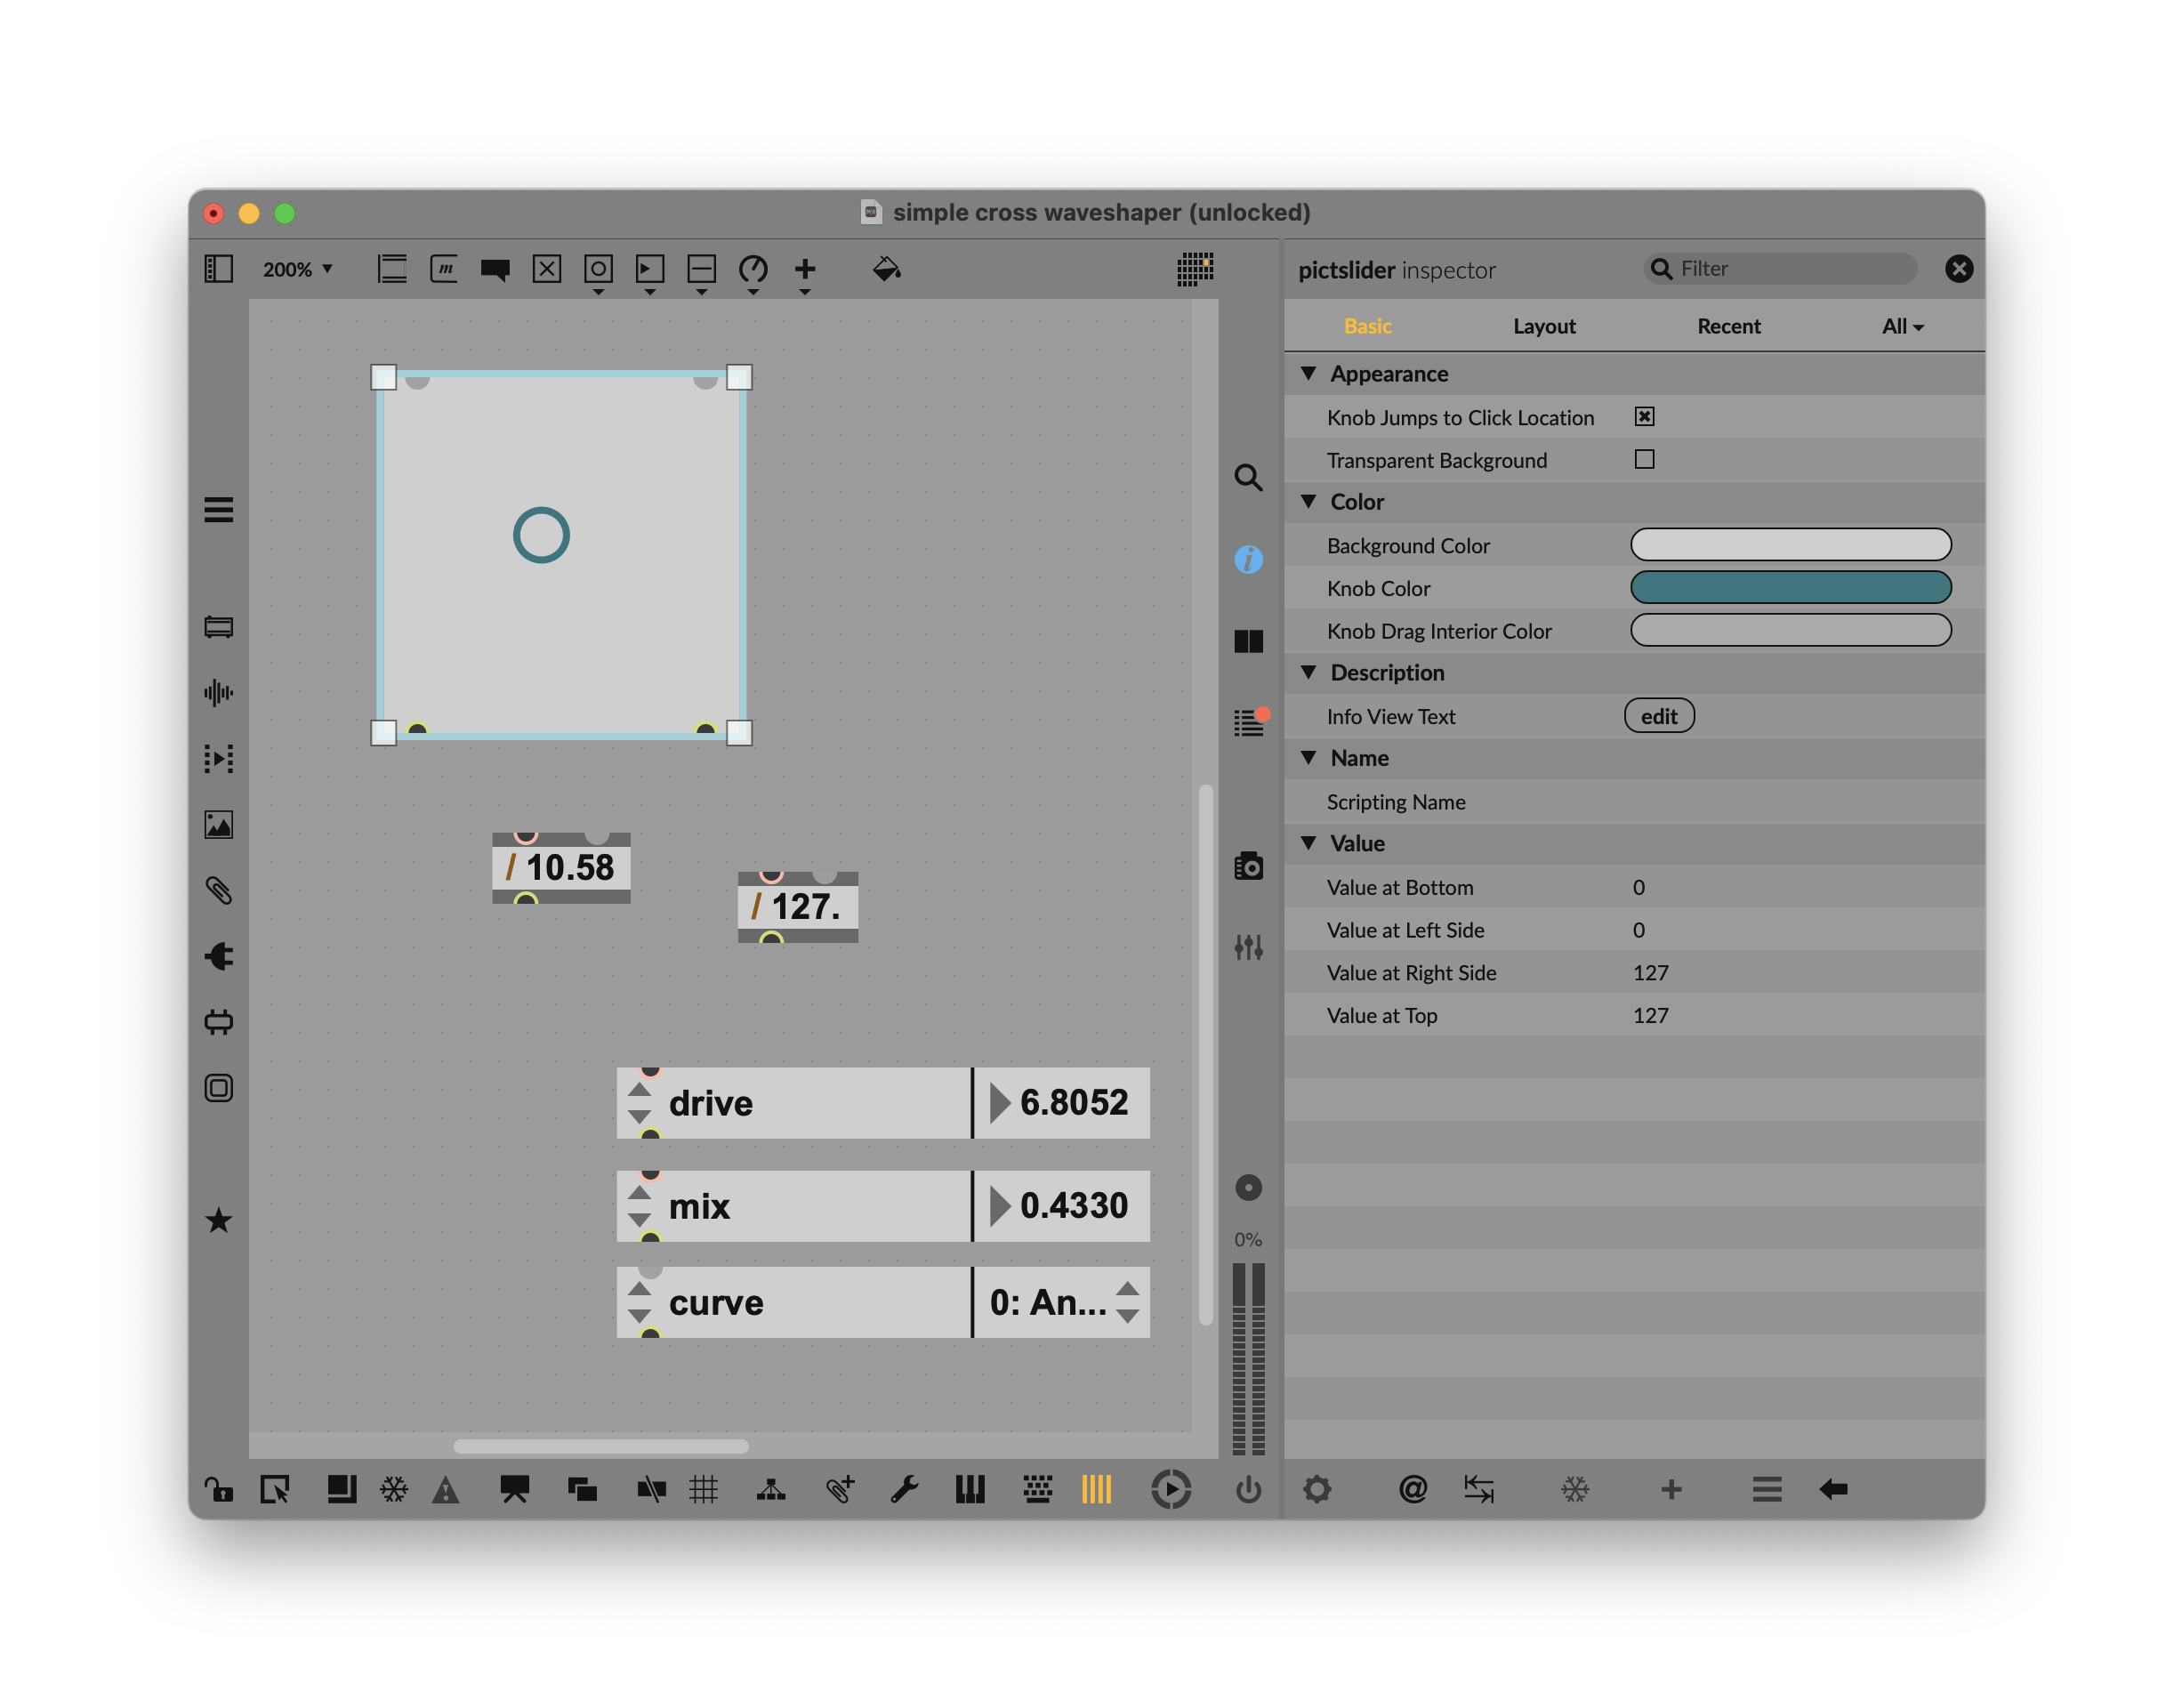Open the Images browser icon
Viewport: 2174px width, 1708px height.
pyautogui.click(x=219, y=825)
